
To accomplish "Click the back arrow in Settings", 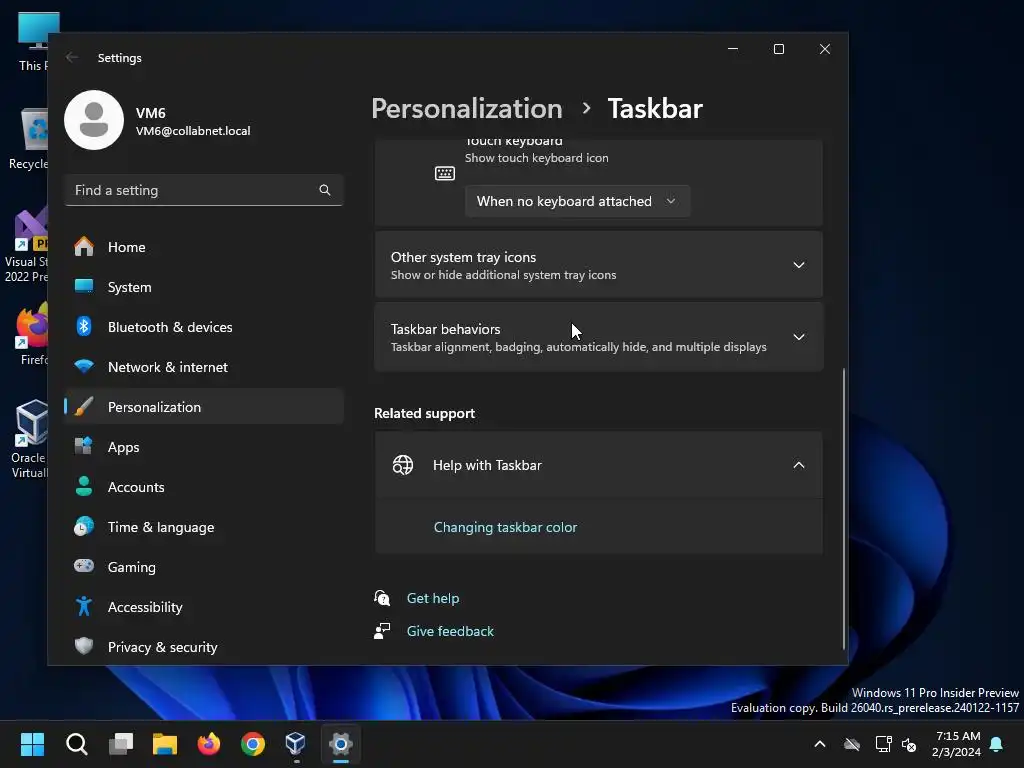I will pyautogui.click(x=72, y=57).
